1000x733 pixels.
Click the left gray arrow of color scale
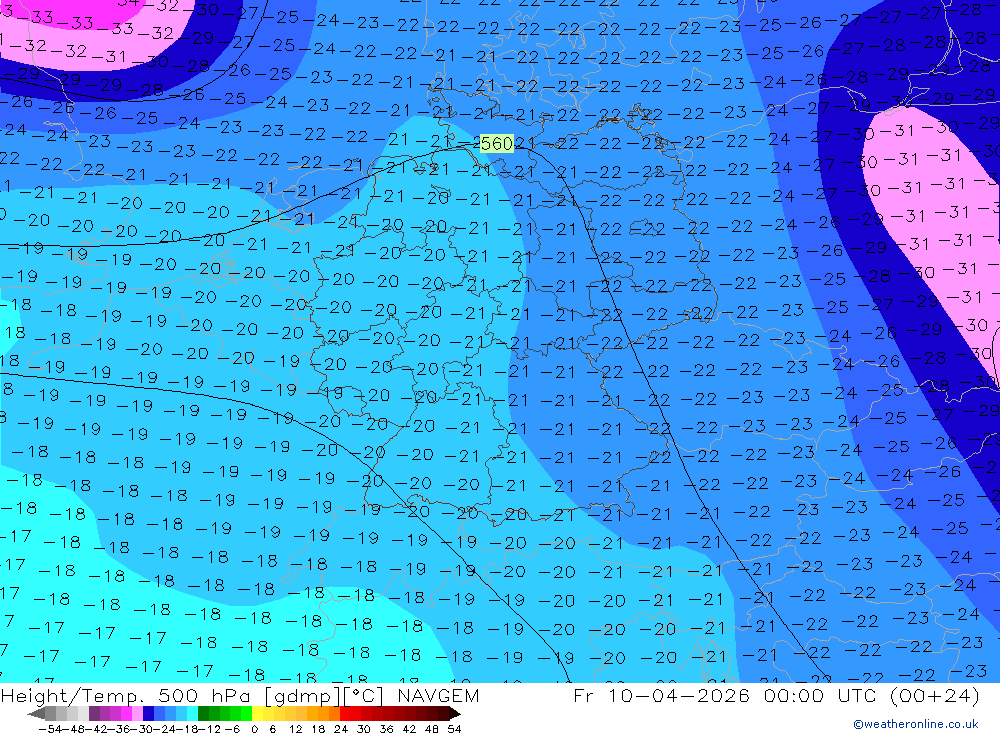[x=37, y=714]
